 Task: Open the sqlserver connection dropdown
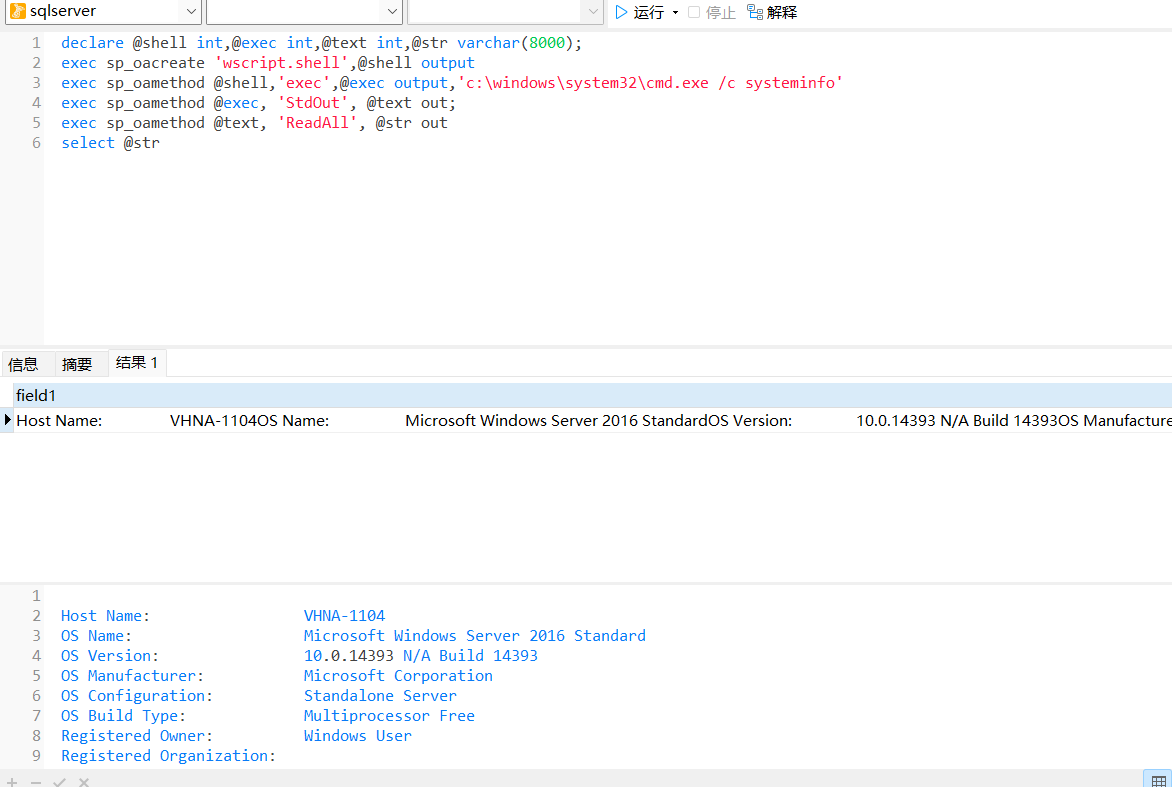click(191, 11)
